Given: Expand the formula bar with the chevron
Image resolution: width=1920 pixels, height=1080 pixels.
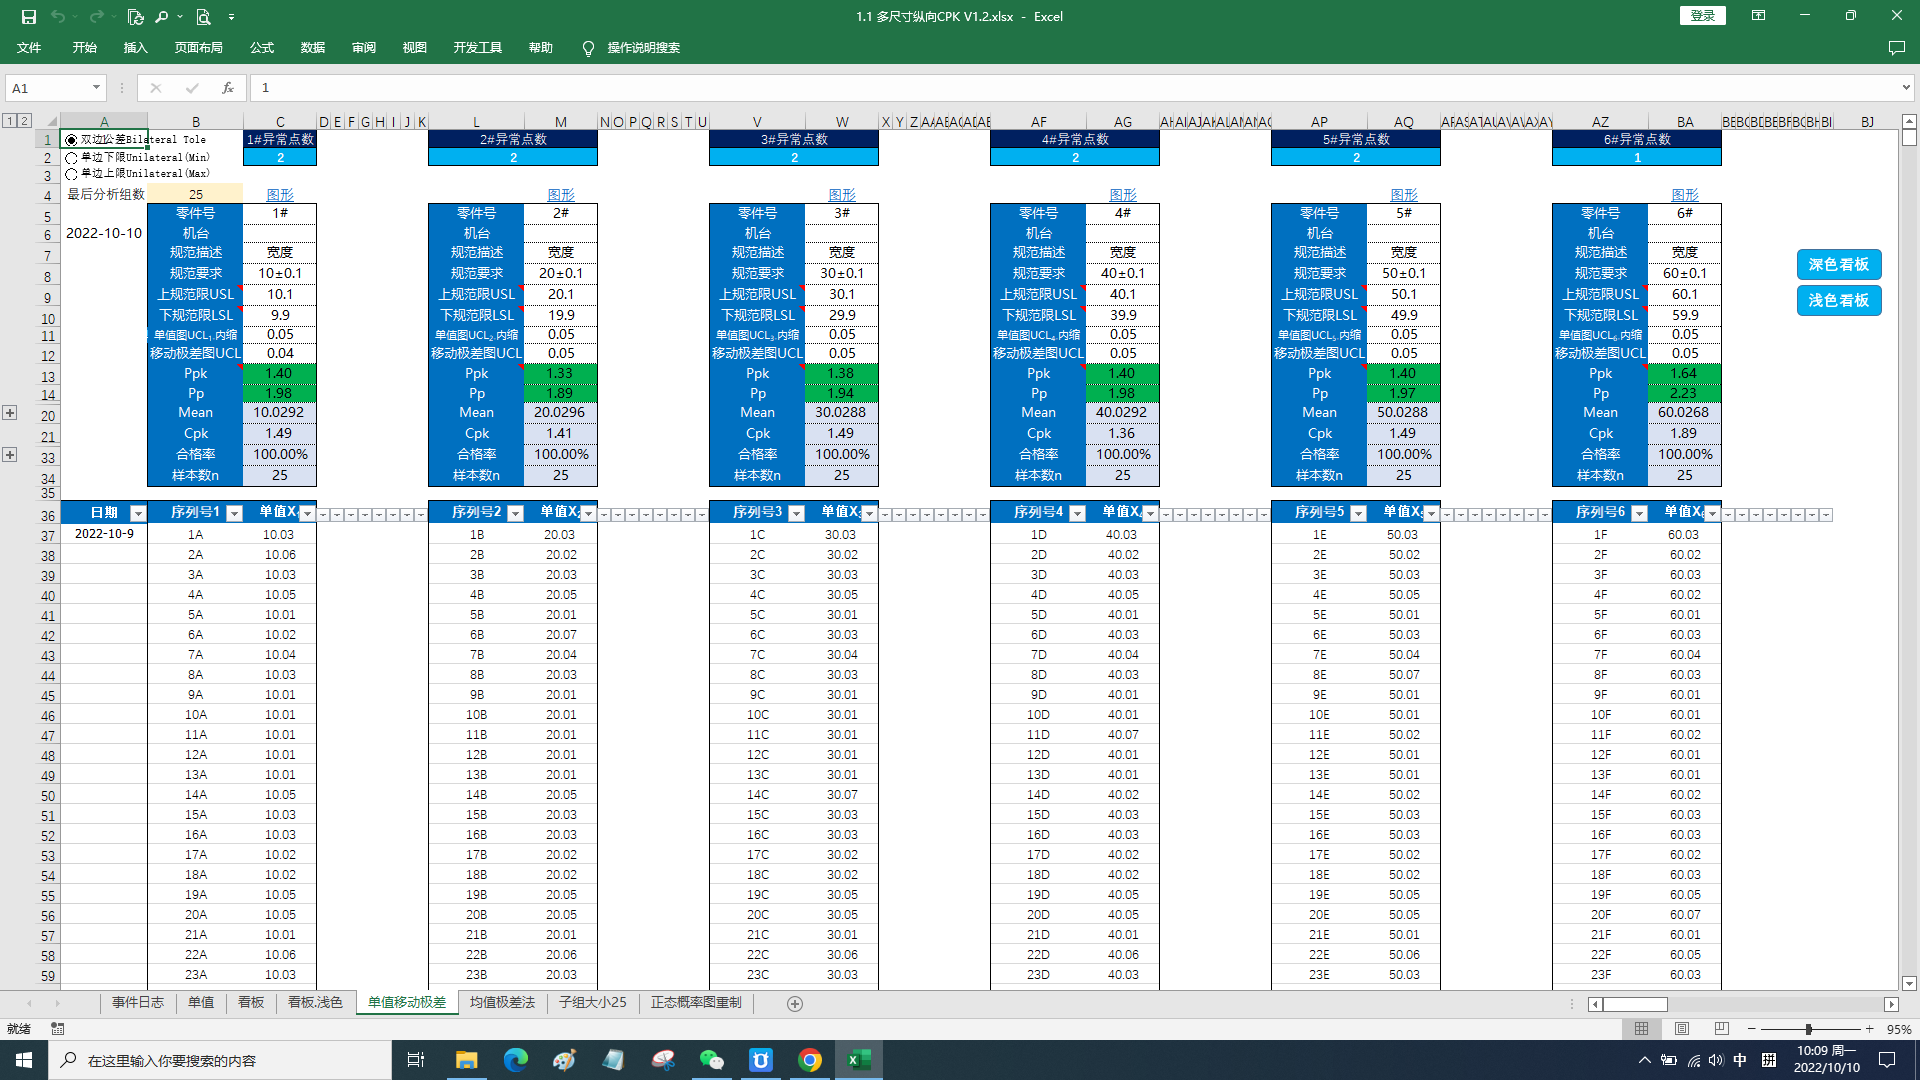Looking at the screenshot, I should point(1906,88).
